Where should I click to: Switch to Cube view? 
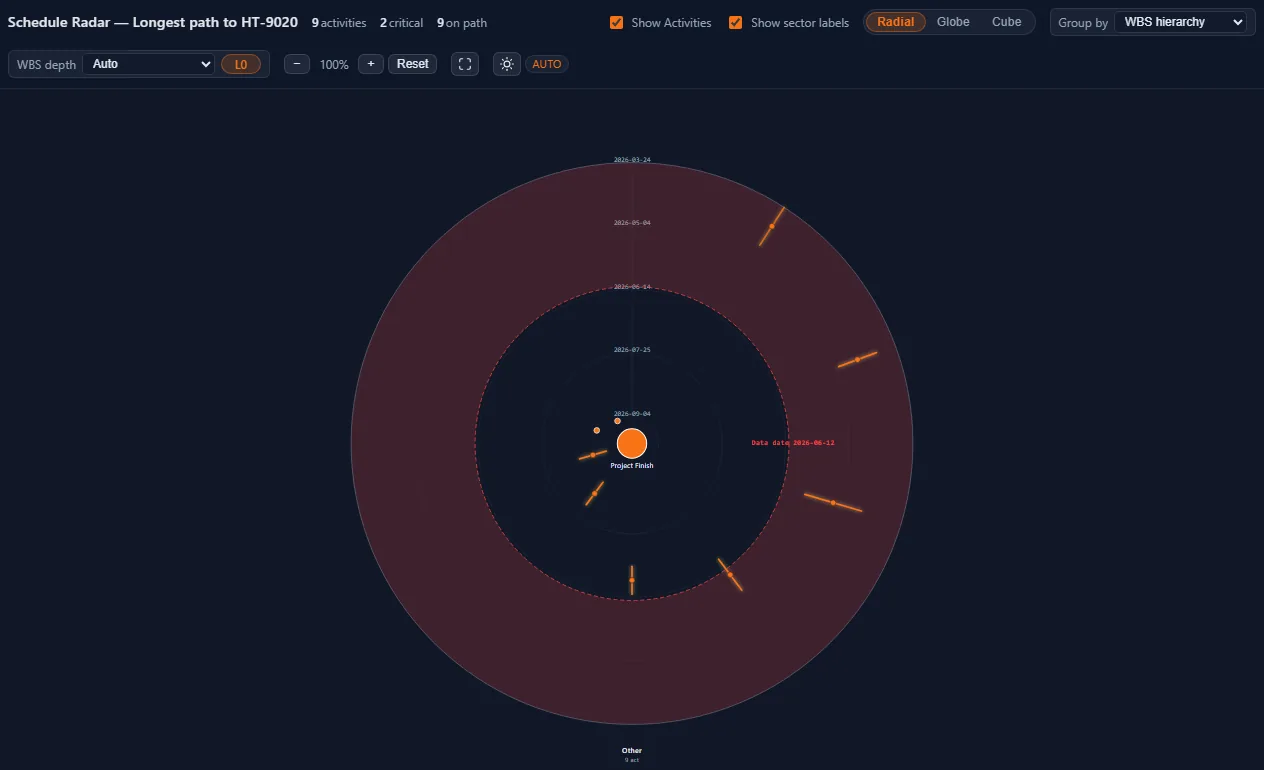1007,22
